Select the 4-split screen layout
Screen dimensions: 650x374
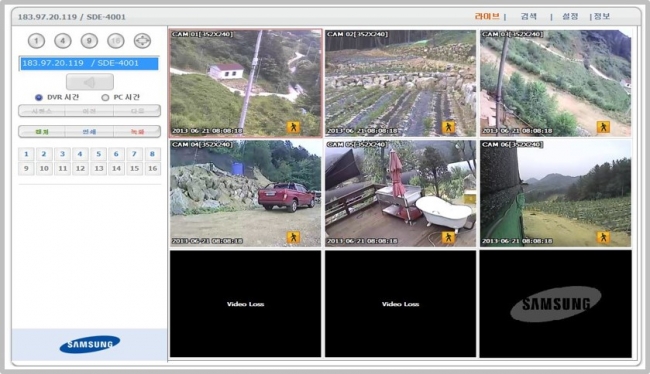click(63, 41)
